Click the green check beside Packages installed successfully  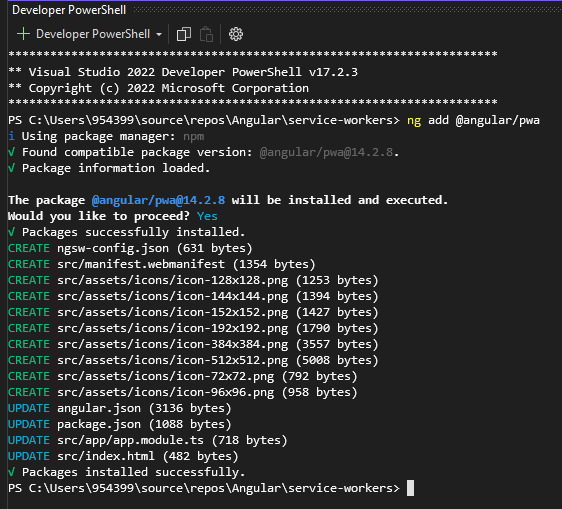coord(11,472)
